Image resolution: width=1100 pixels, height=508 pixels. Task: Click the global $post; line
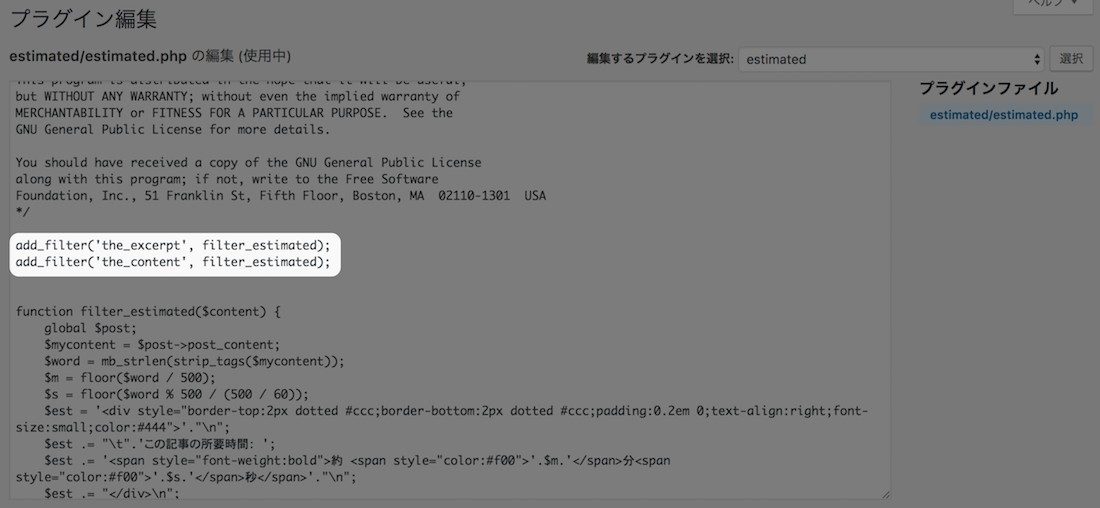coord(90,328)
